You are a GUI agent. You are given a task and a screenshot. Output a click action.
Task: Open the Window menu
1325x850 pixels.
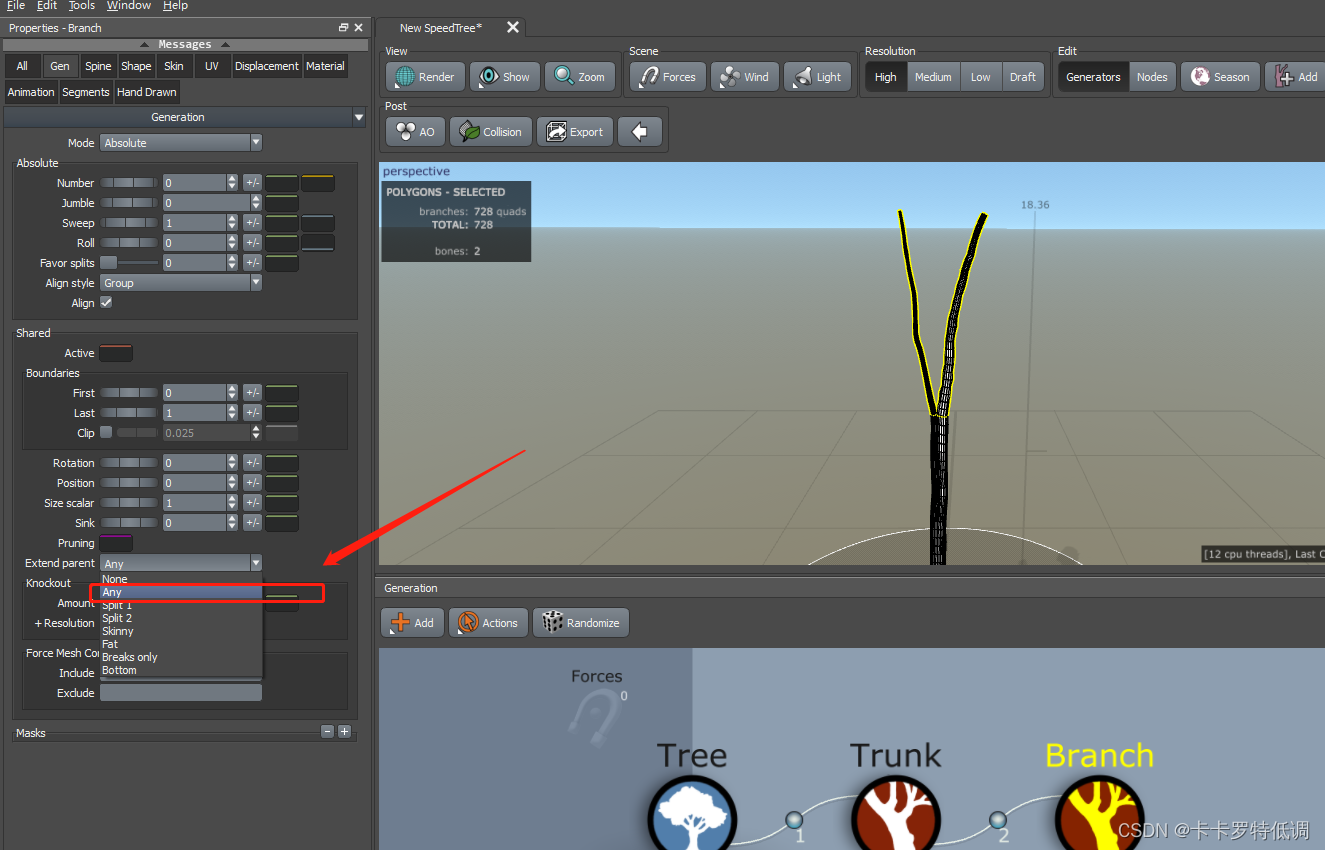pyautogui.click(x=129, y=5)
